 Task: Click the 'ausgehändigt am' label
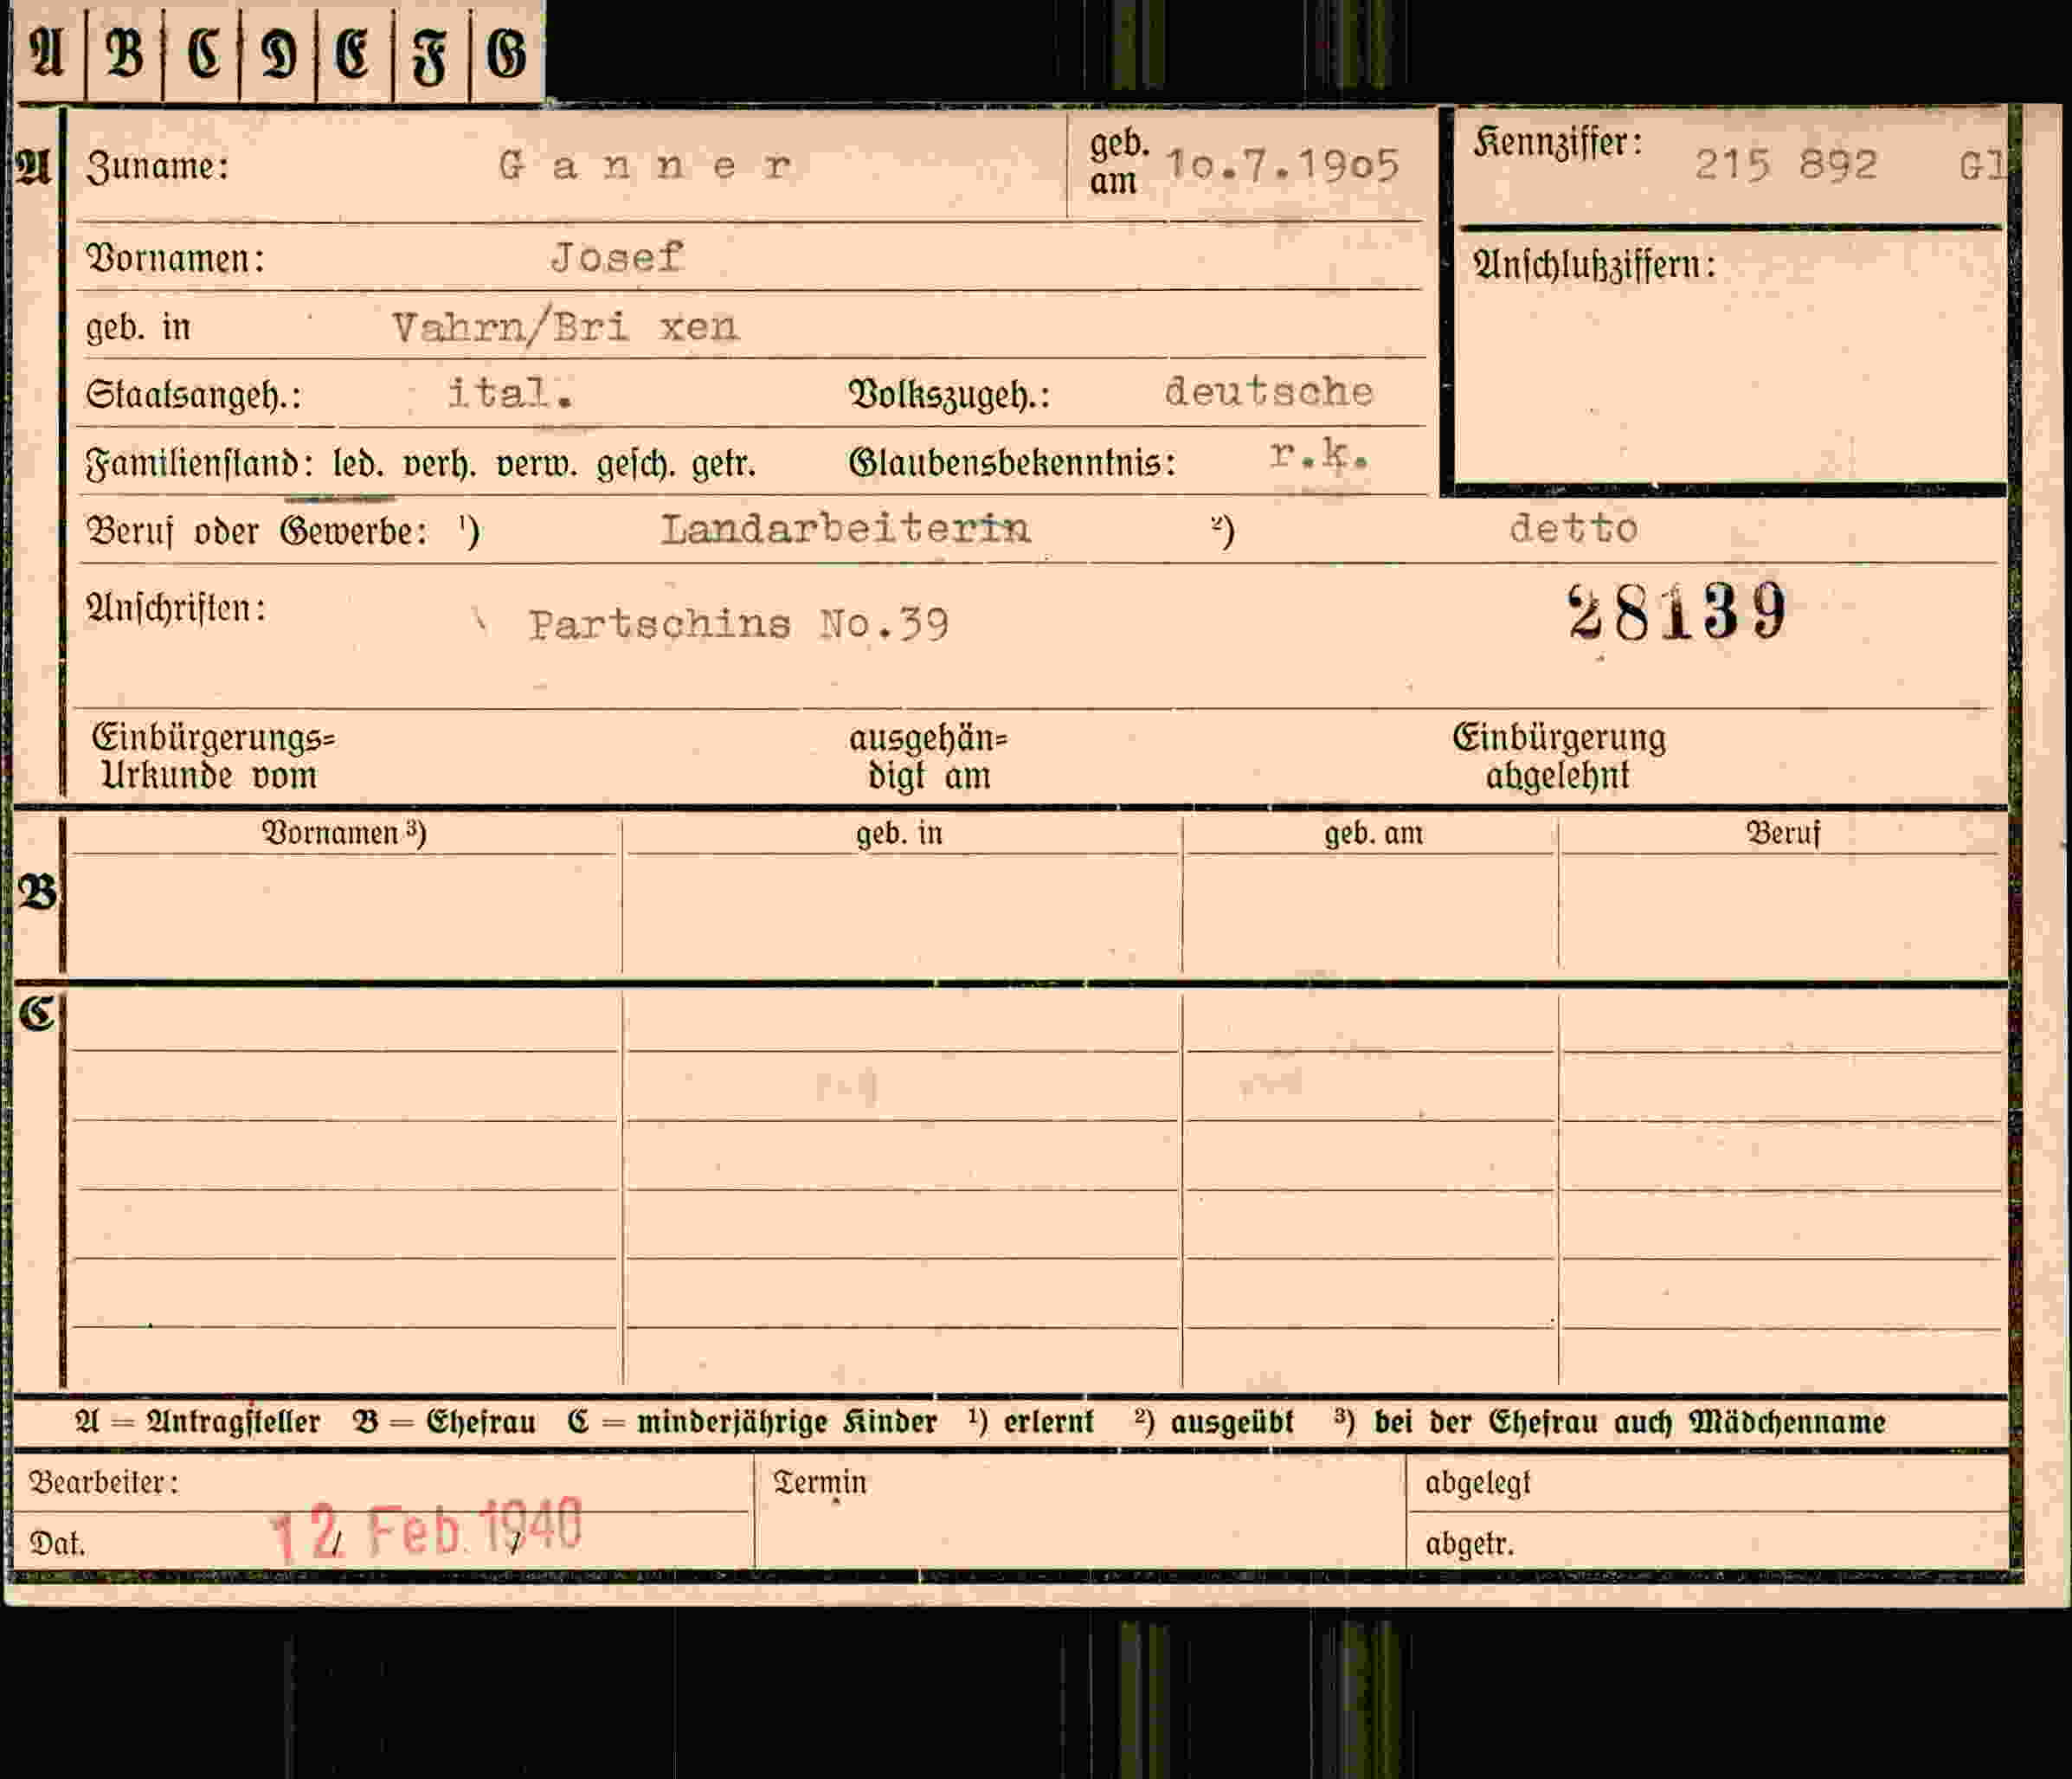pos(929,757)
